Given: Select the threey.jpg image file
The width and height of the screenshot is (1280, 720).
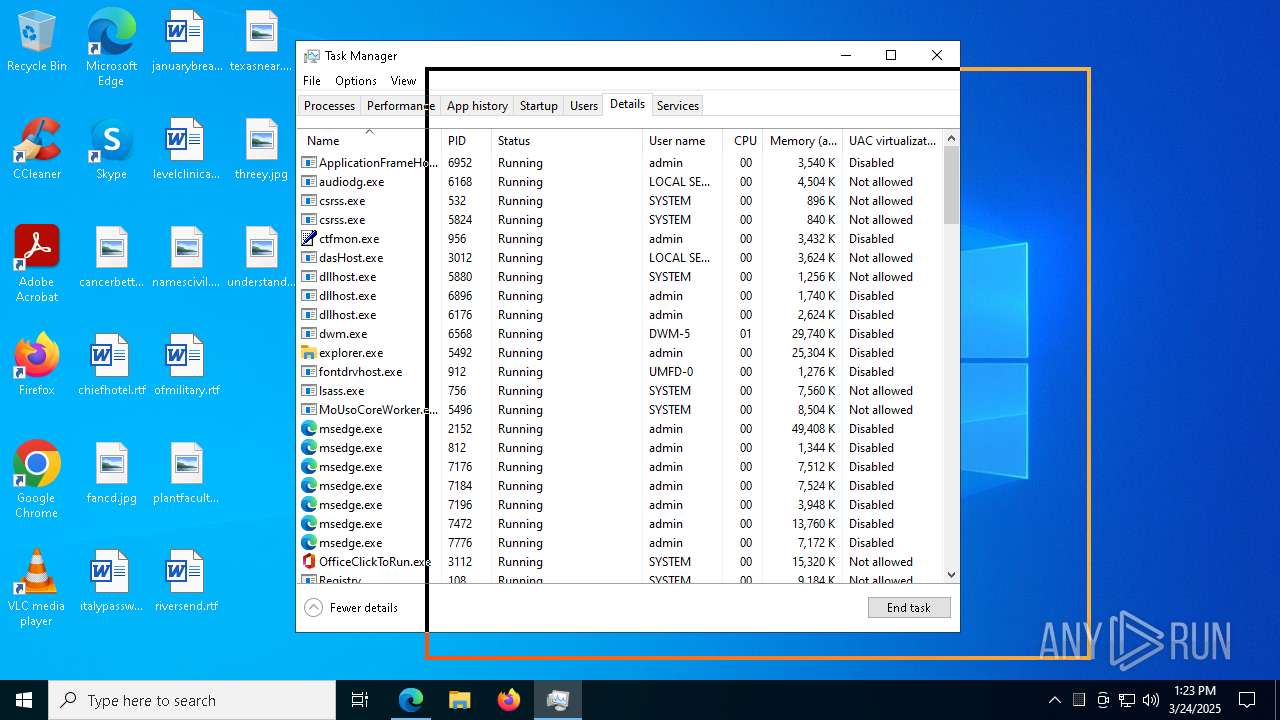Looking at the screenshot, I should [261, 150].
